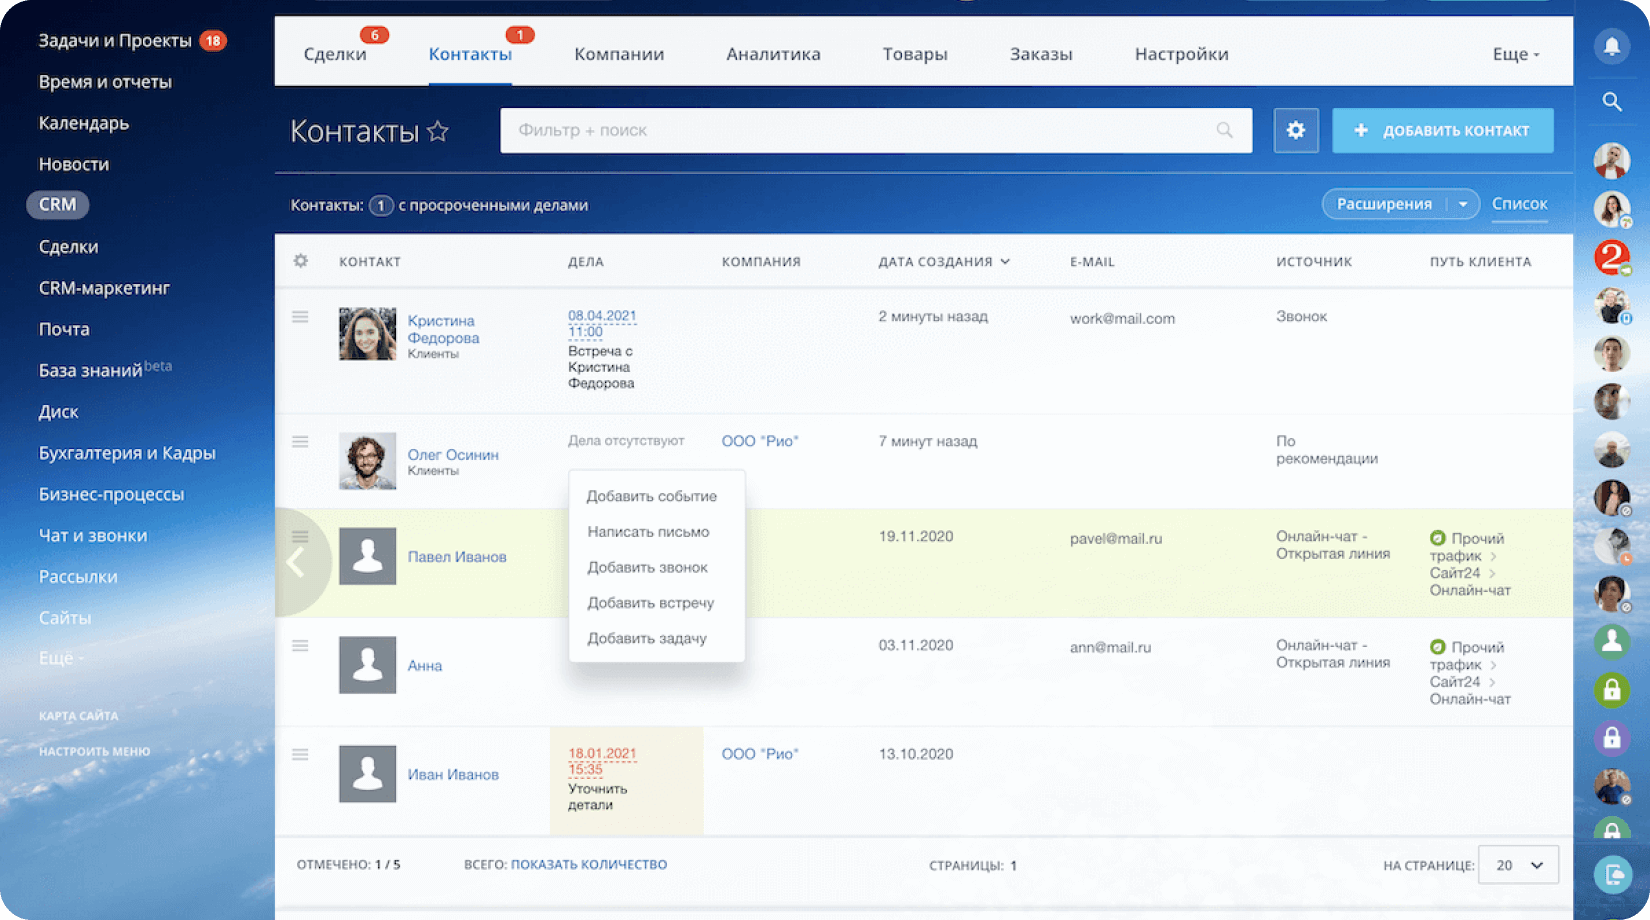1650x920 pixels.
Task: Expand the Еще menu in top tabs
Action: (x=1516, y=54)
